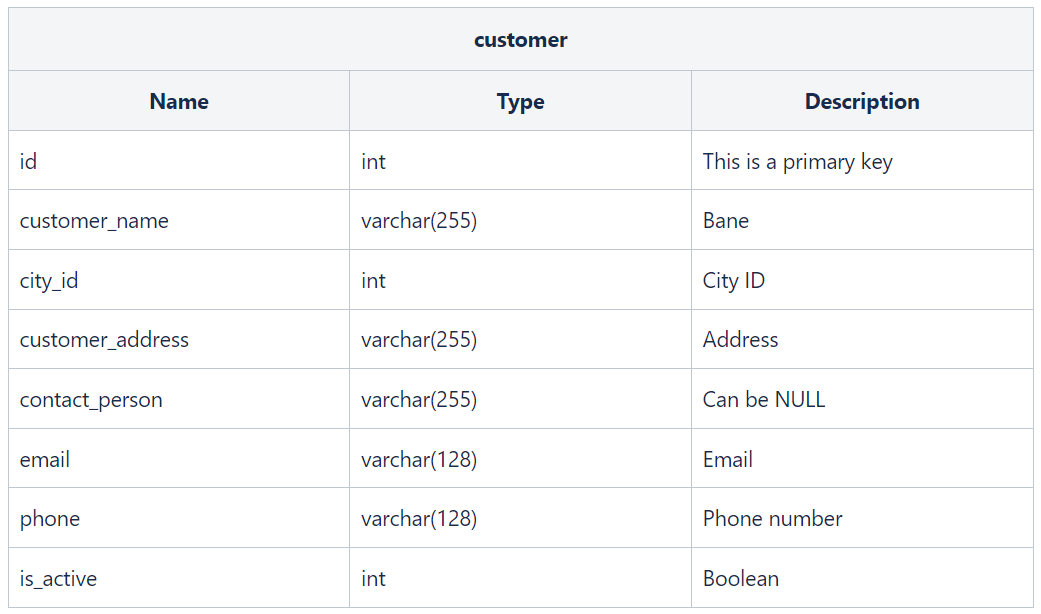Click the customer table title header
The image size is (1041, 614).
[520, 39]
